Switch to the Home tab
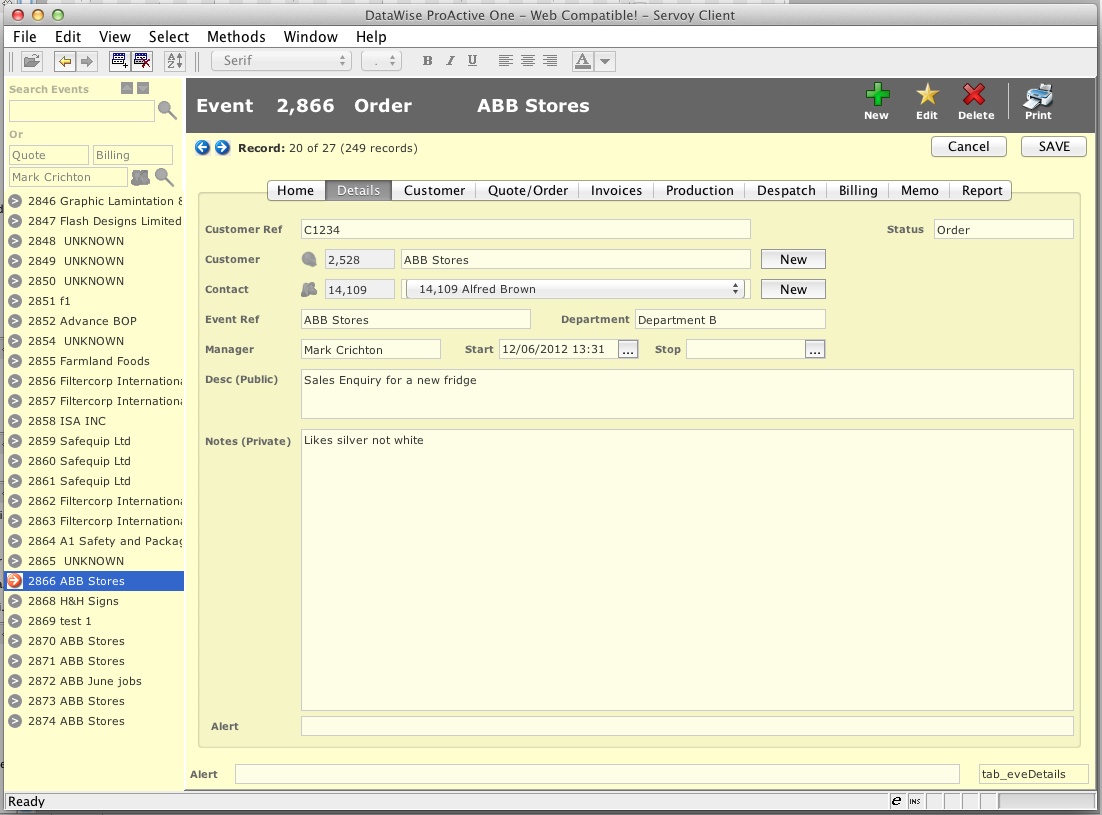 click(x=296, y=190)
